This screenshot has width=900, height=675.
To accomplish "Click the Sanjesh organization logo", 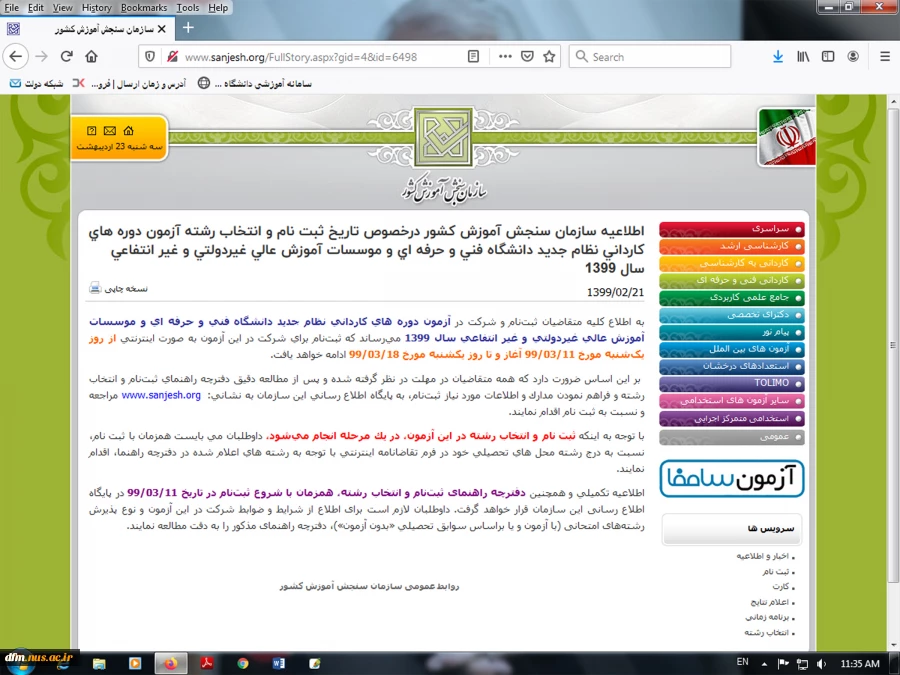I will pos(443,137).
